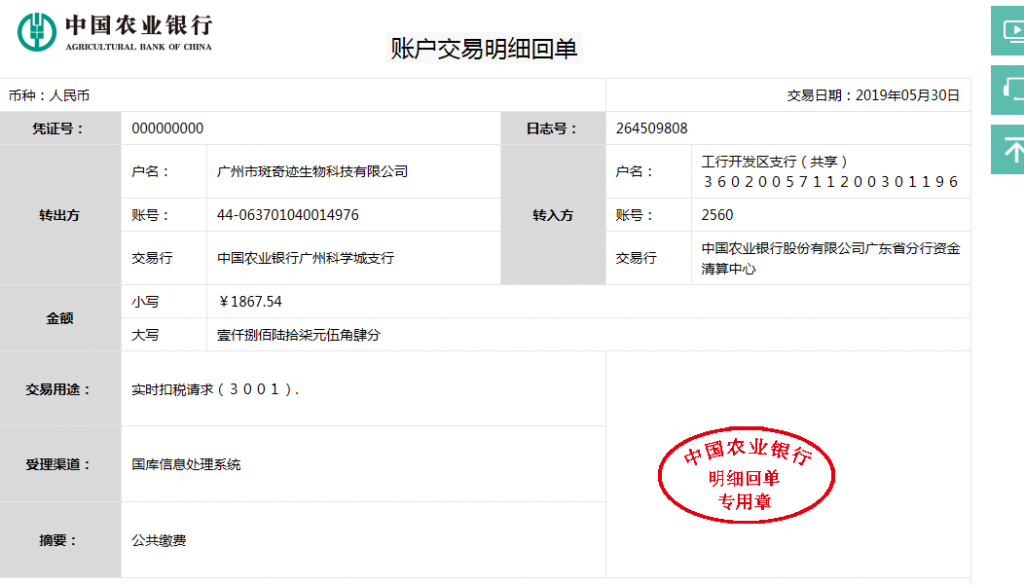This screenshot has height=585, width=1024.
Task: Click the purpose 实时扣税请求（3001）
Action: [x=216, y=390]
